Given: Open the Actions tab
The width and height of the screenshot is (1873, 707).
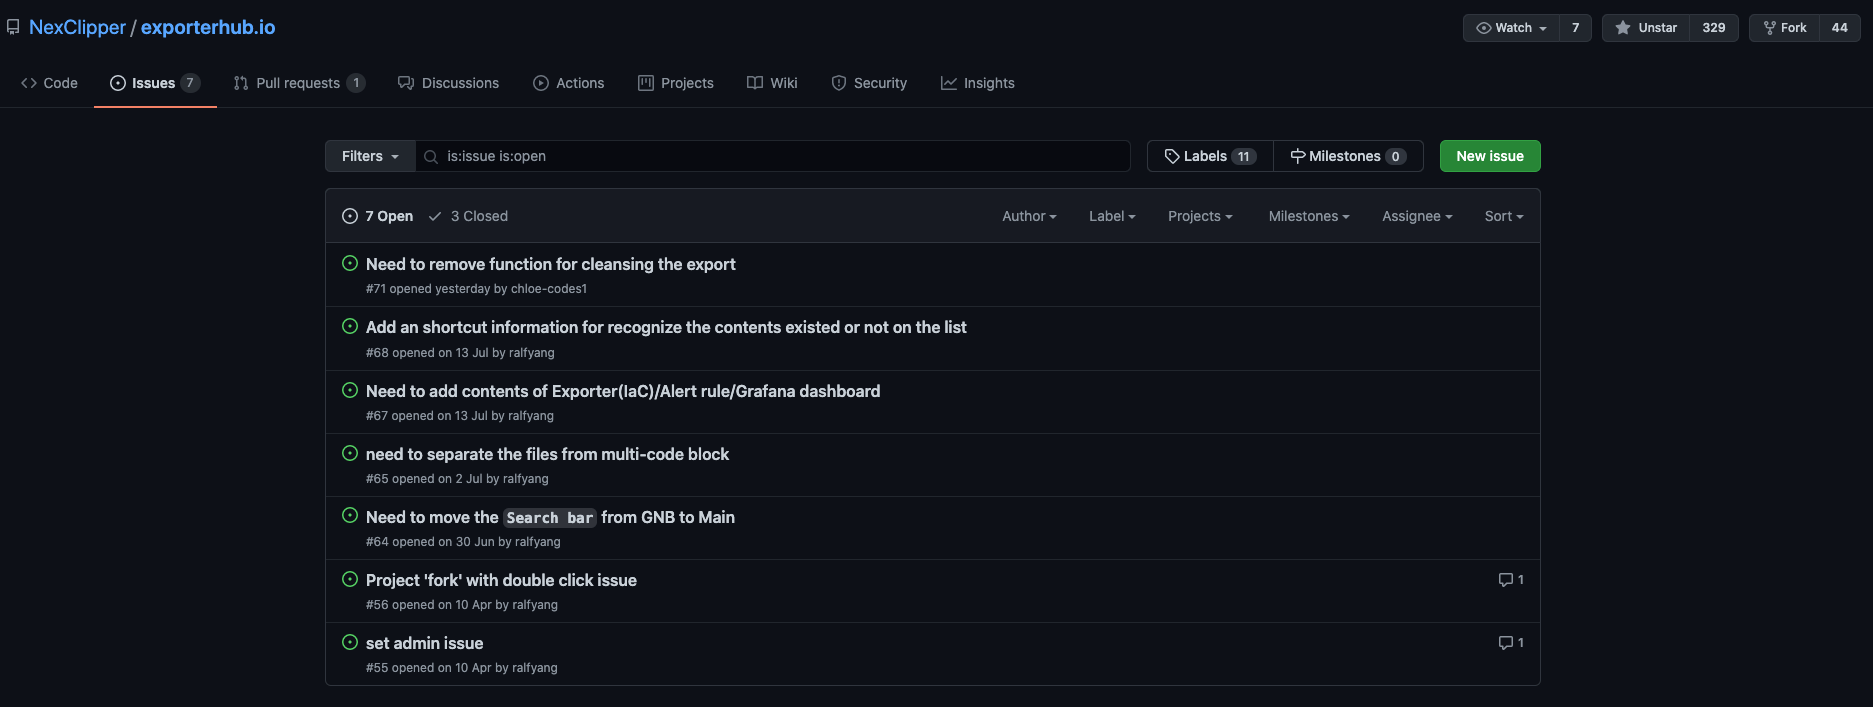Looking at the screenshot, I should [x=568, y=83].
